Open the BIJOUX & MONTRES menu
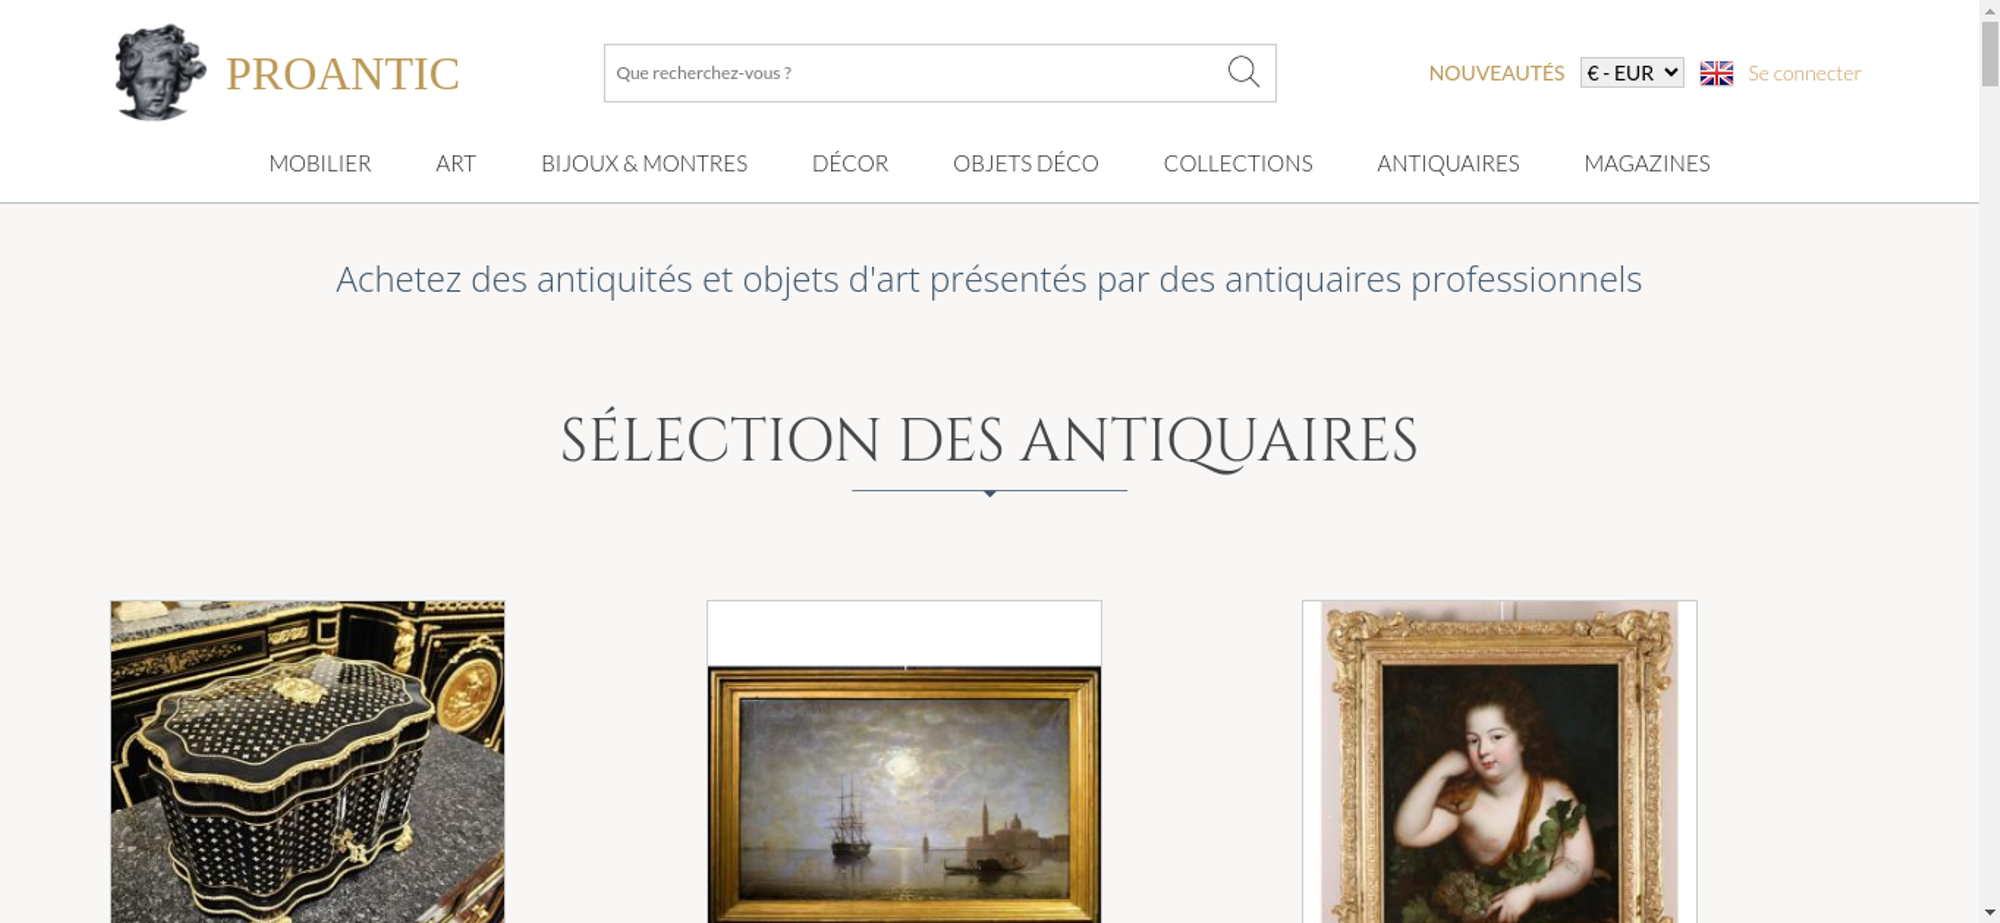The width and height of the screenshot is (2000, 923). [x=644, y=163]
